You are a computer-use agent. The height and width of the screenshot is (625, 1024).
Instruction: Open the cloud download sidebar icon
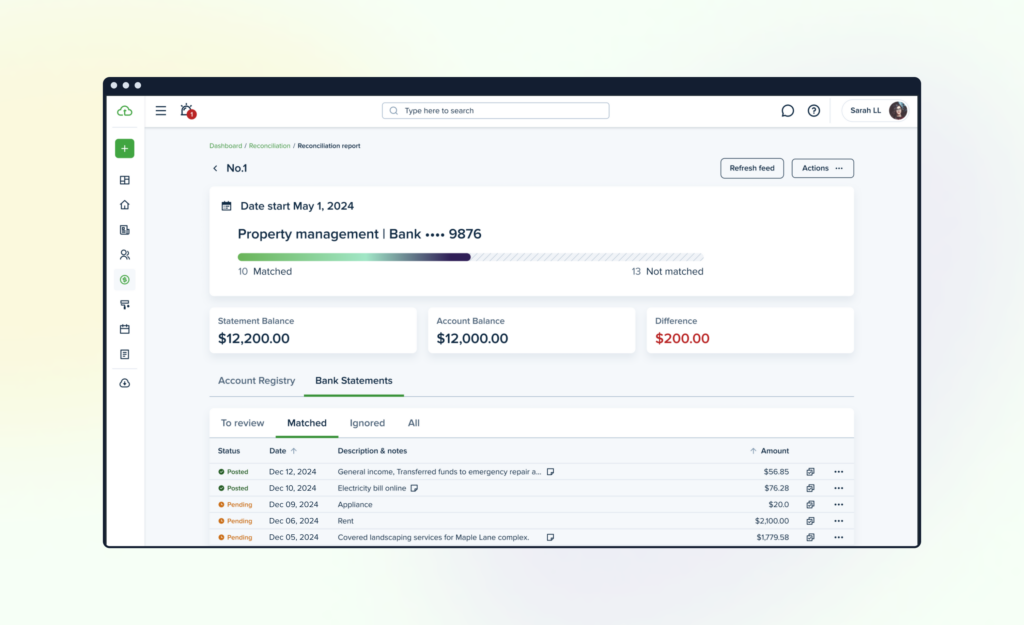pos(125,383)
